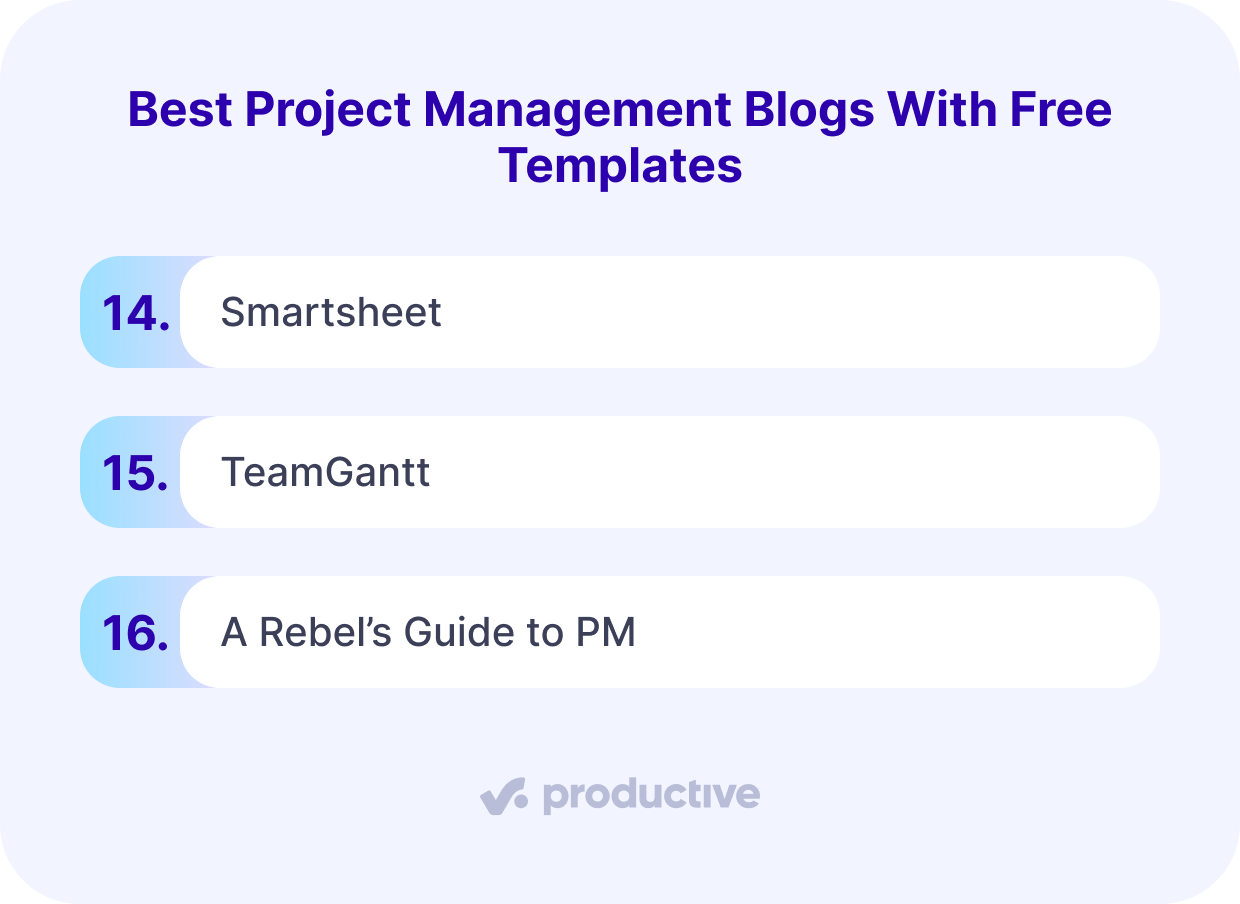Open the TeamGantt list entry
The image size is (1240, 904).
(326, 473)
